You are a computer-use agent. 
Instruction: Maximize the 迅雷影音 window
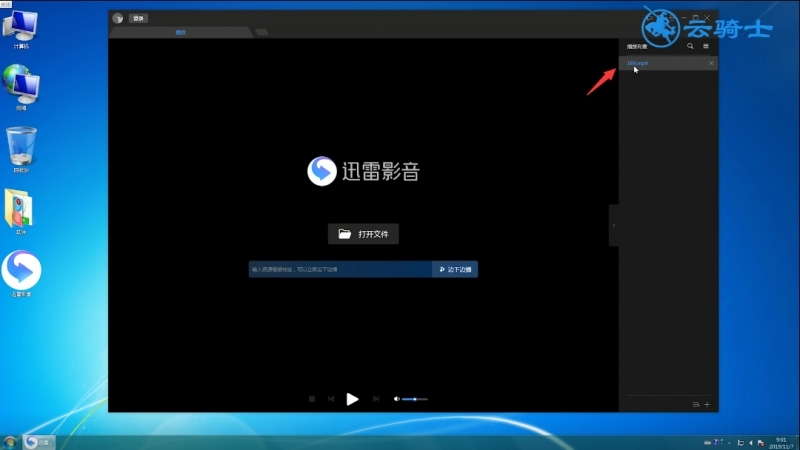coord(695,18)
